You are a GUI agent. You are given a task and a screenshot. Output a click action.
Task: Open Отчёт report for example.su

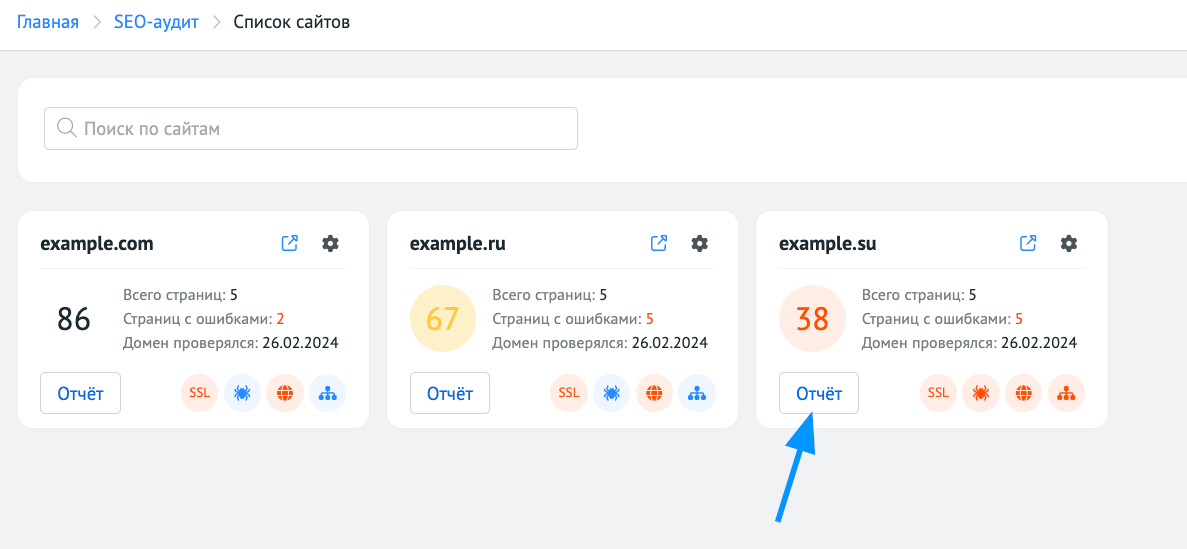(x=819, y=393)
